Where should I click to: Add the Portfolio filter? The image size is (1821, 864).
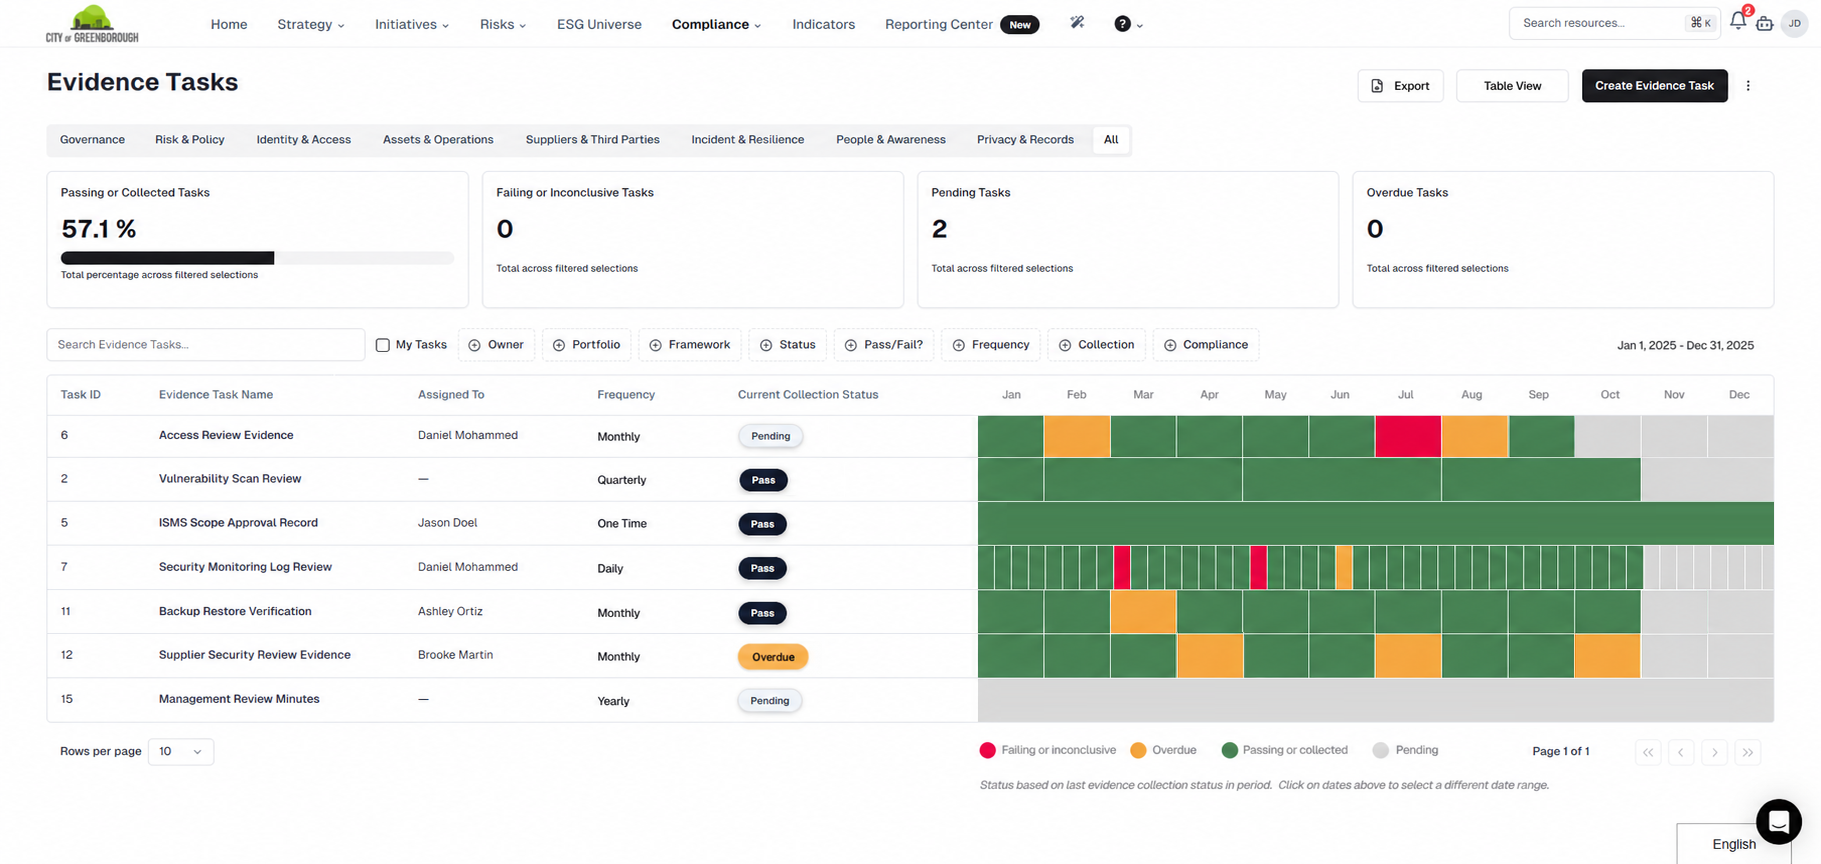(586, 345)
